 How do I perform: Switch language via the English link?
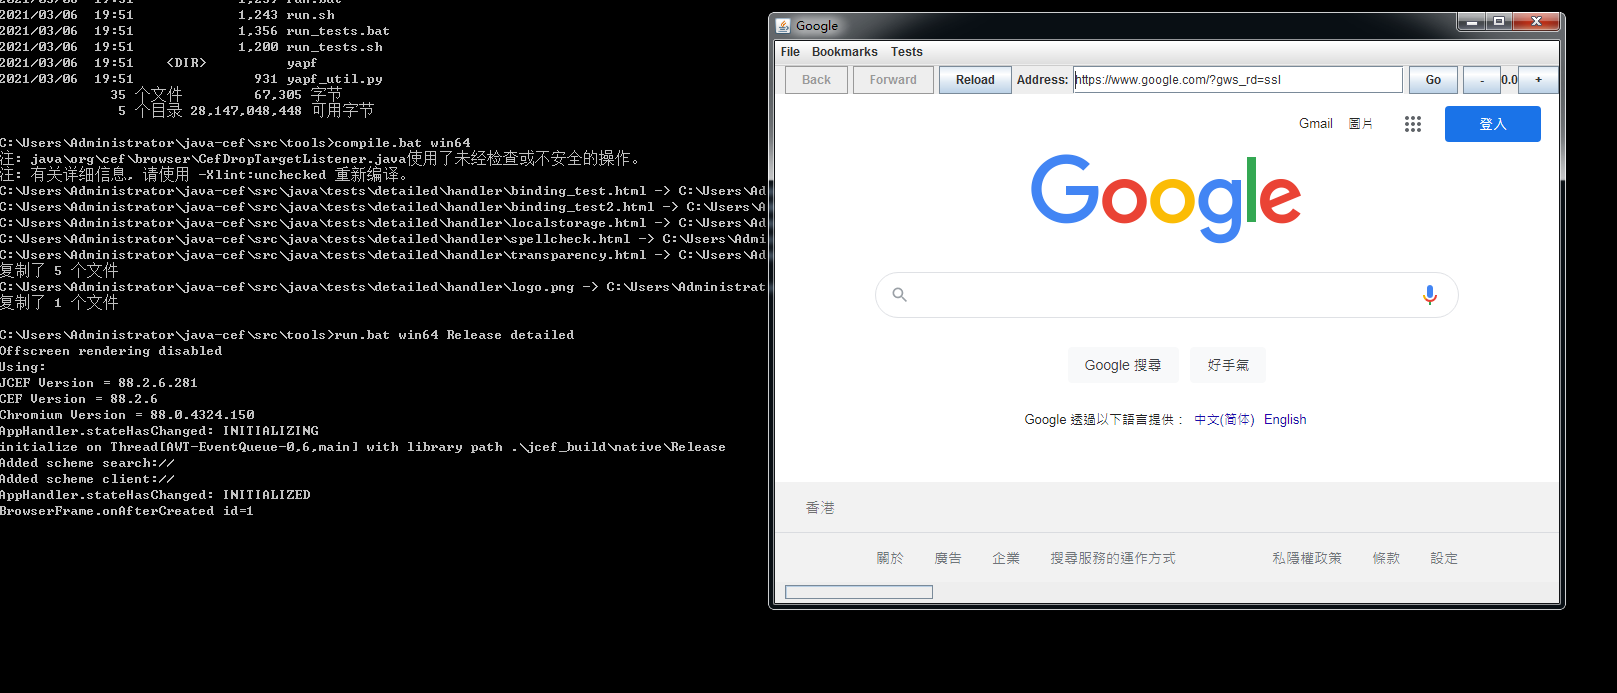coord(1284,420)
